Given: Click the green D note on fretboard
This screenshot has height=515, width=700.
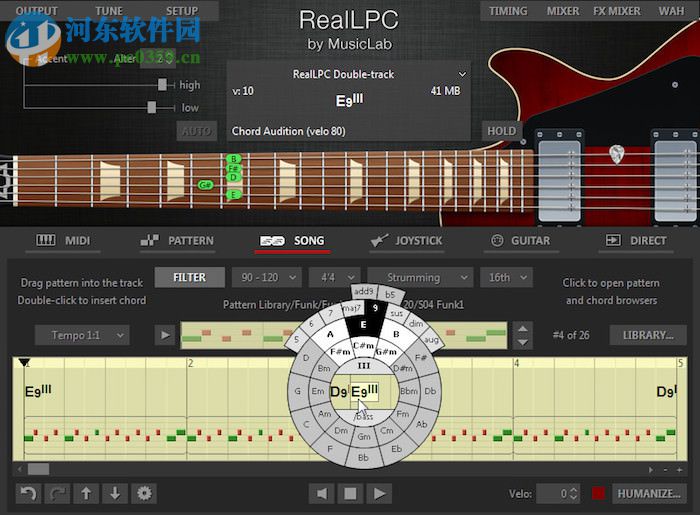Looking at the screenshot, I should click(x=233, y=177).
